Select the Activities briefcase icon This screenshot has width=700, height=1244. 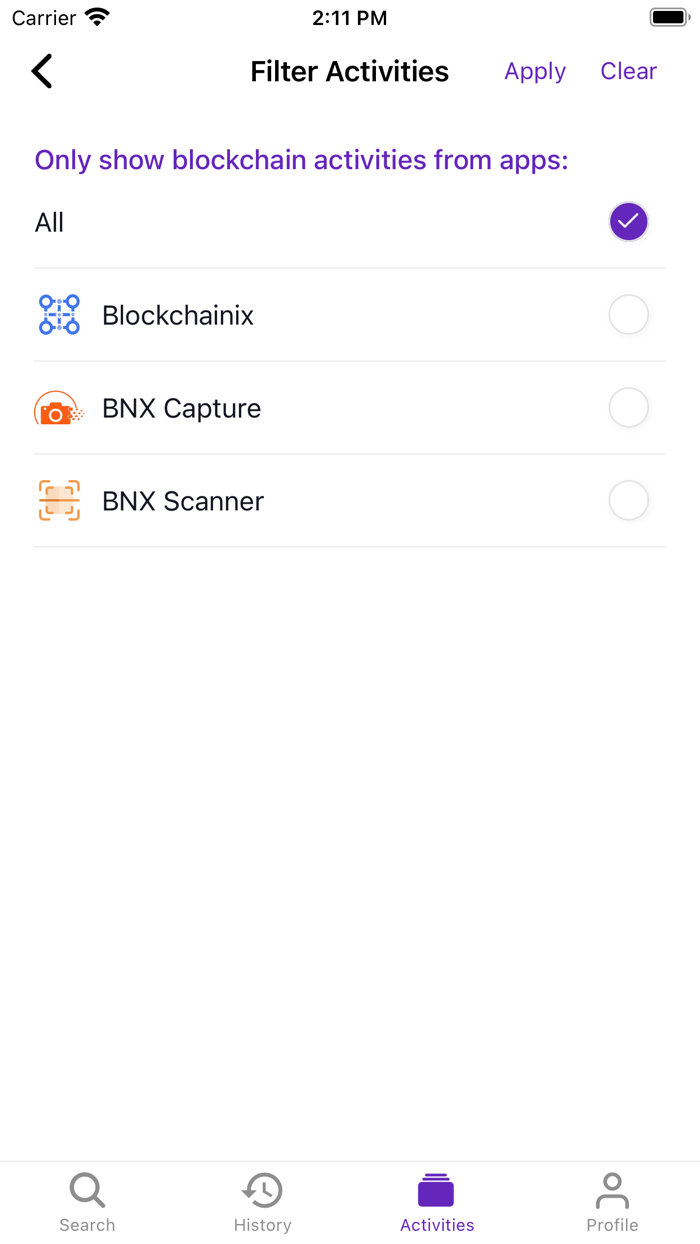[x=436, y=1190]
